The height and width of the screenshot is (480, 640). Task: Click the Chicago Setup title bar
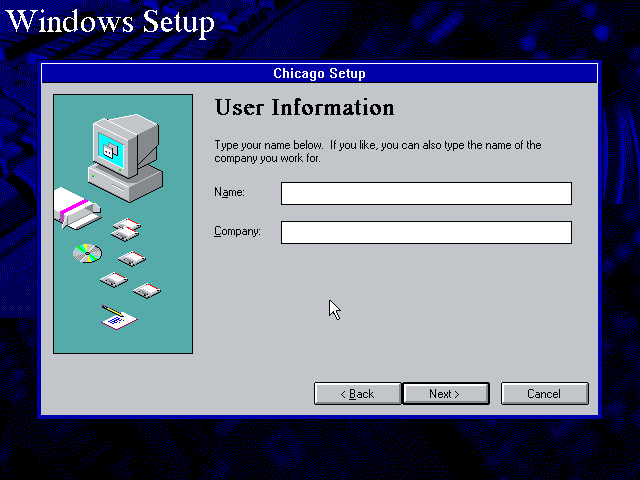320,73
